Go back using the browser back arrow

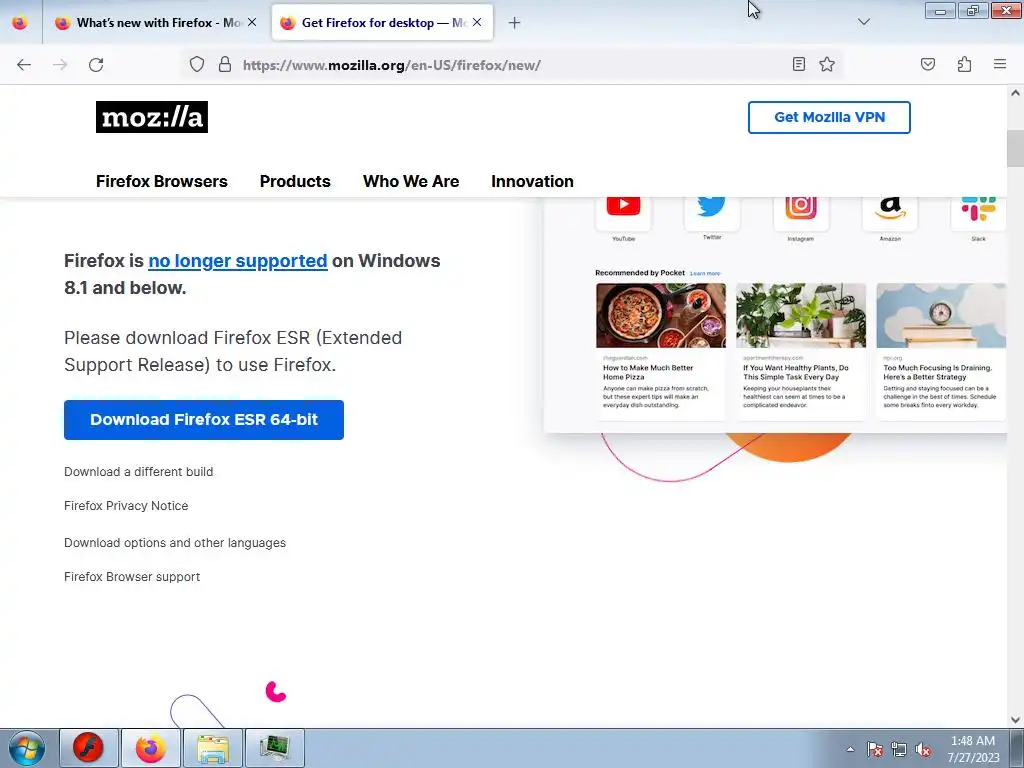pyautogui.click(x=24, y=65)
